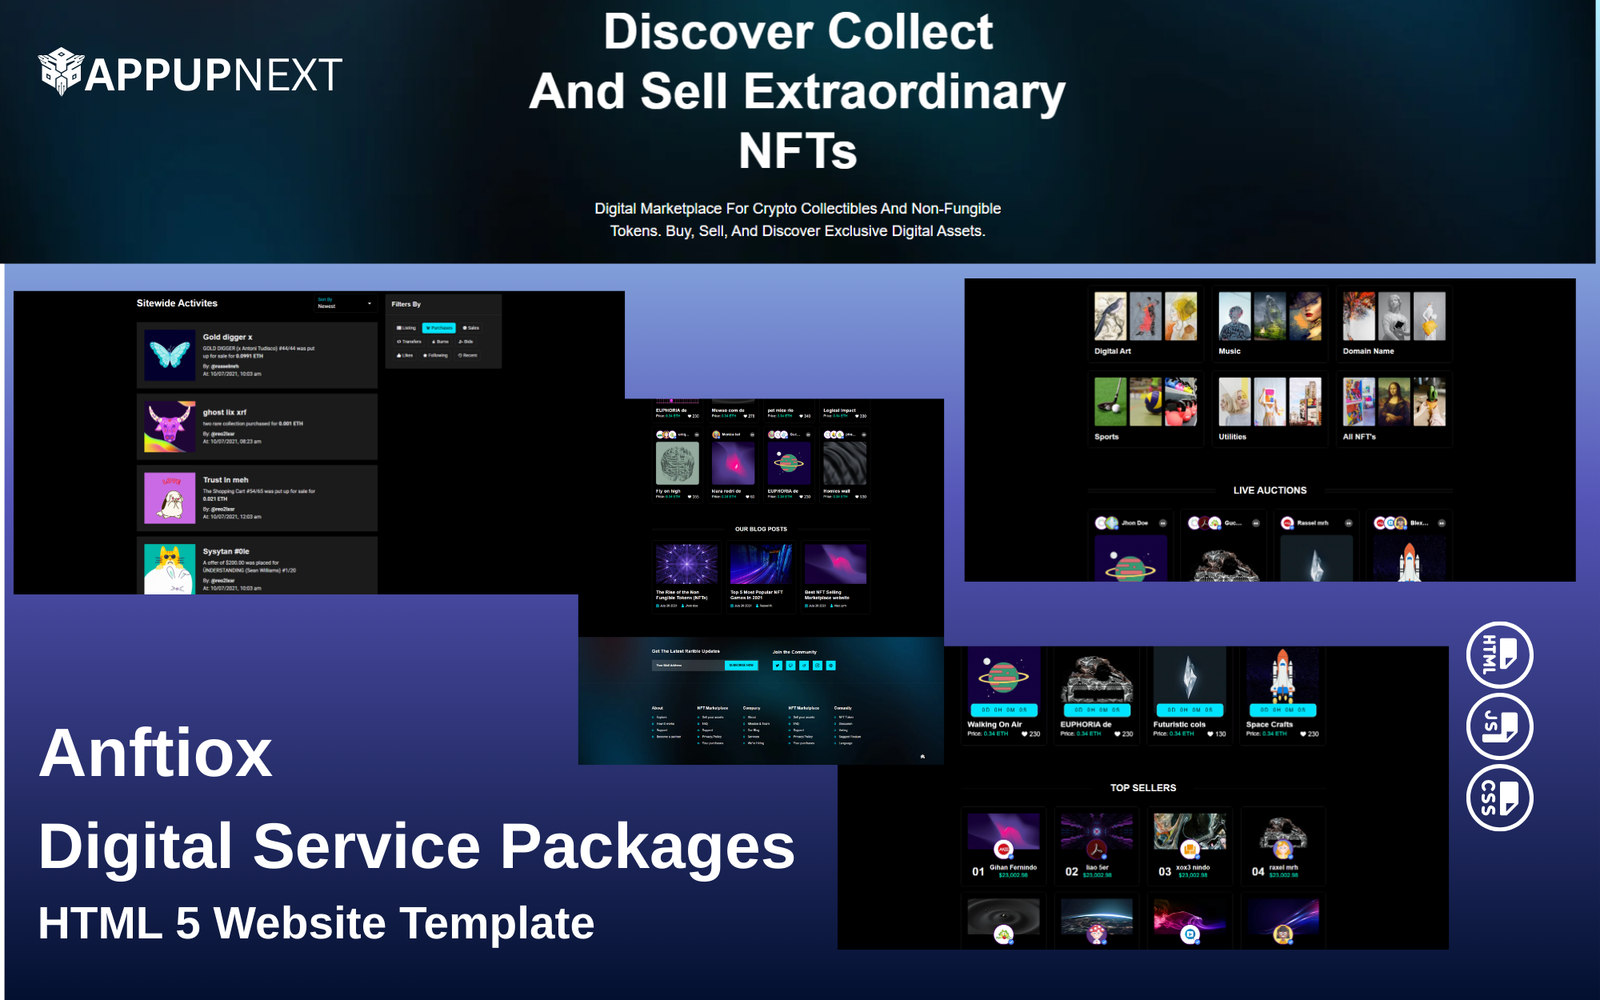Click the CSS file format icon
The height and width of the screenshot is (1000, 1600).
tap(1499, 798)
